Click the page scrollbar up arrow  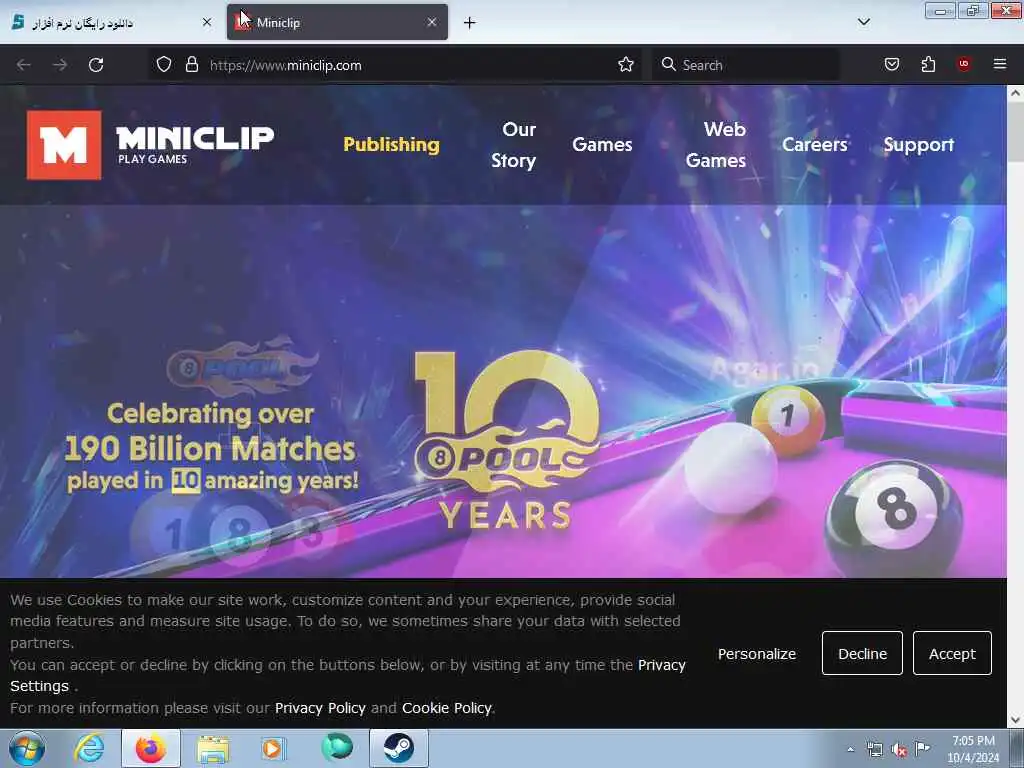click(1016, 93)
